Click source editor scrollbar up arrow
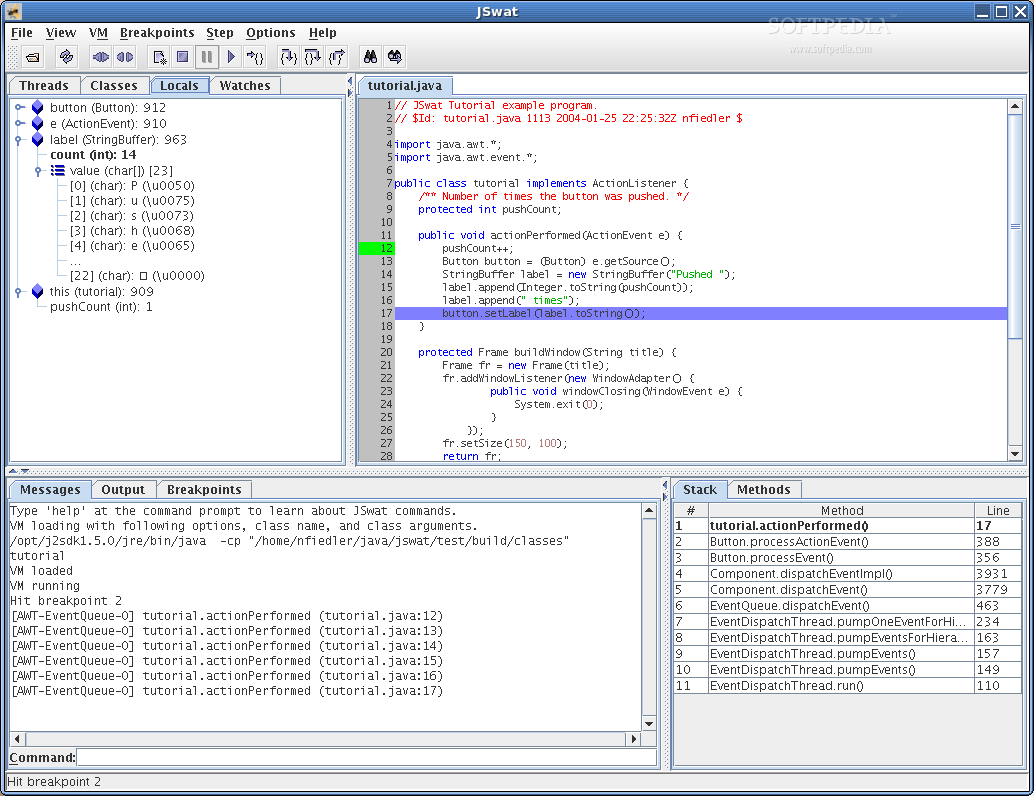 pyautogui.click(x=1015, y=106)
